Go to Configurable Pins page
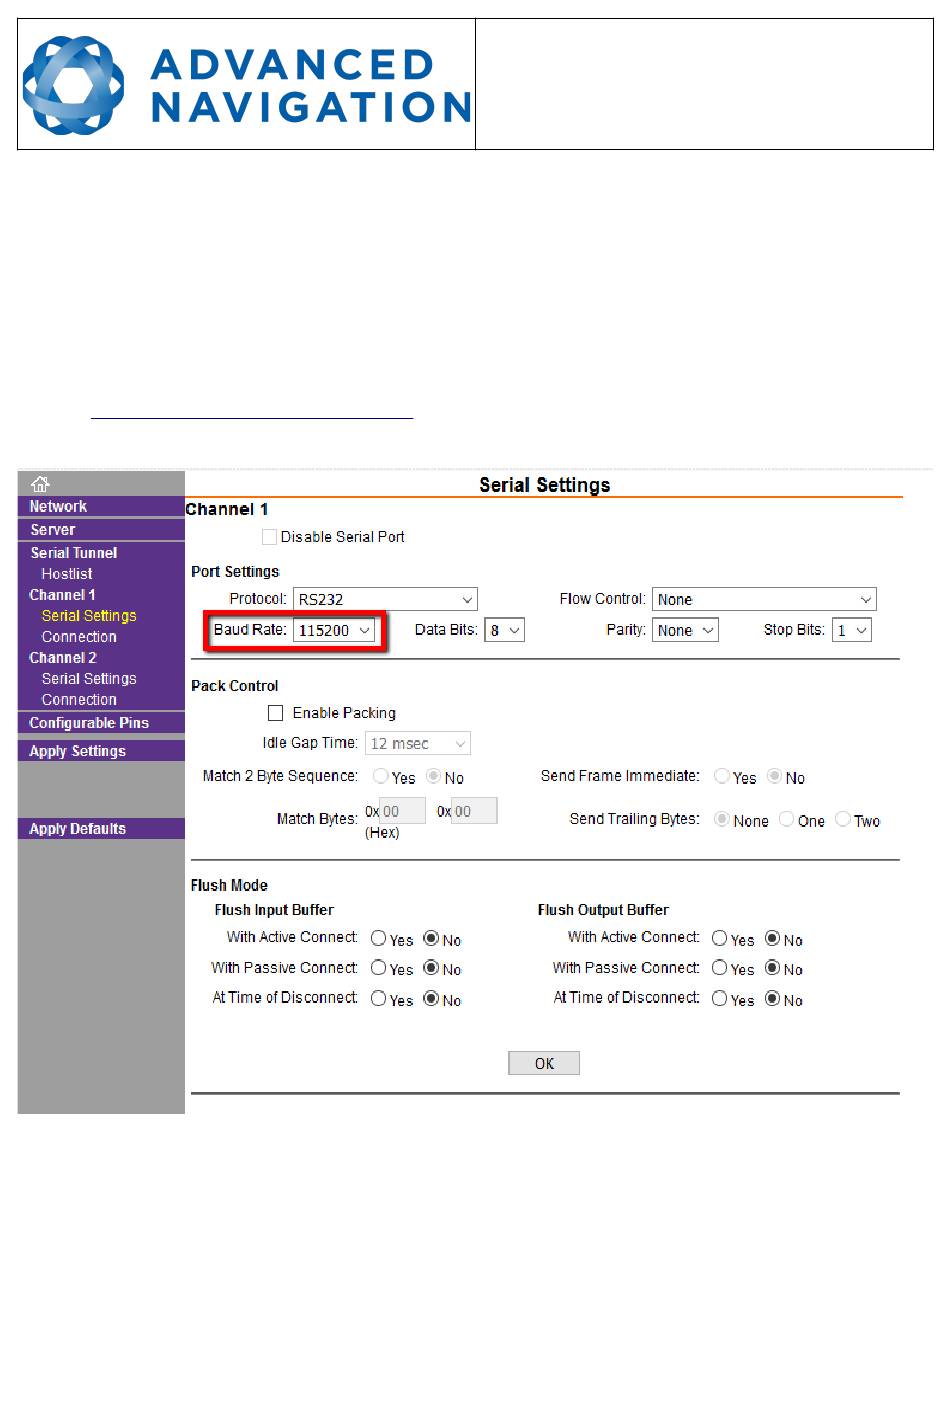This screenshot has height=1419, width=950. pyautogui.click(x=89, y=723)
